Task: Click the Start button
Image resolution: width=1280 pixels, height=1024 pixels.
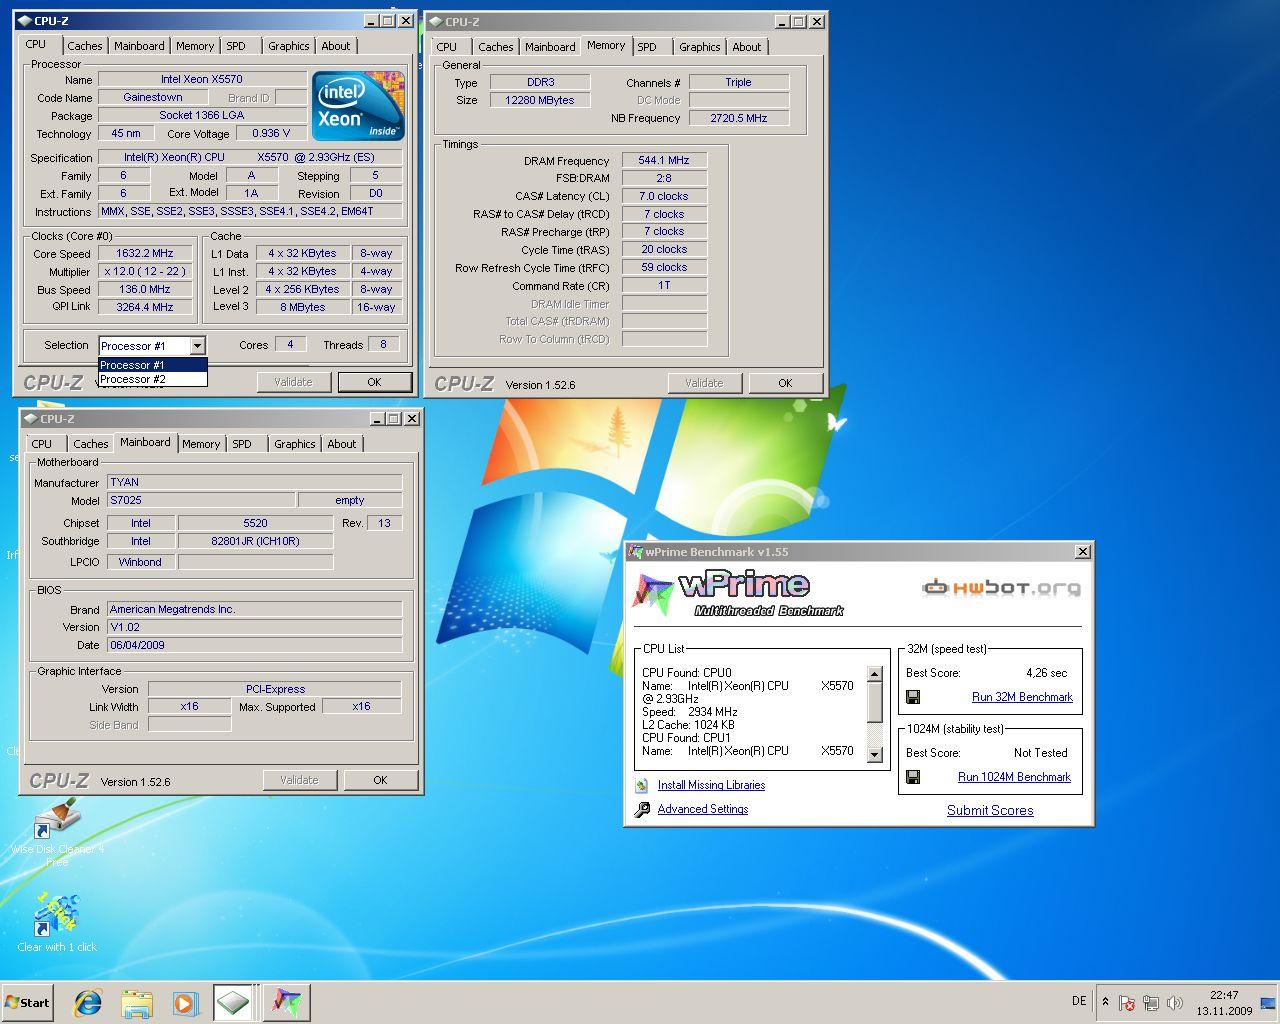Action: (28, 1002)
